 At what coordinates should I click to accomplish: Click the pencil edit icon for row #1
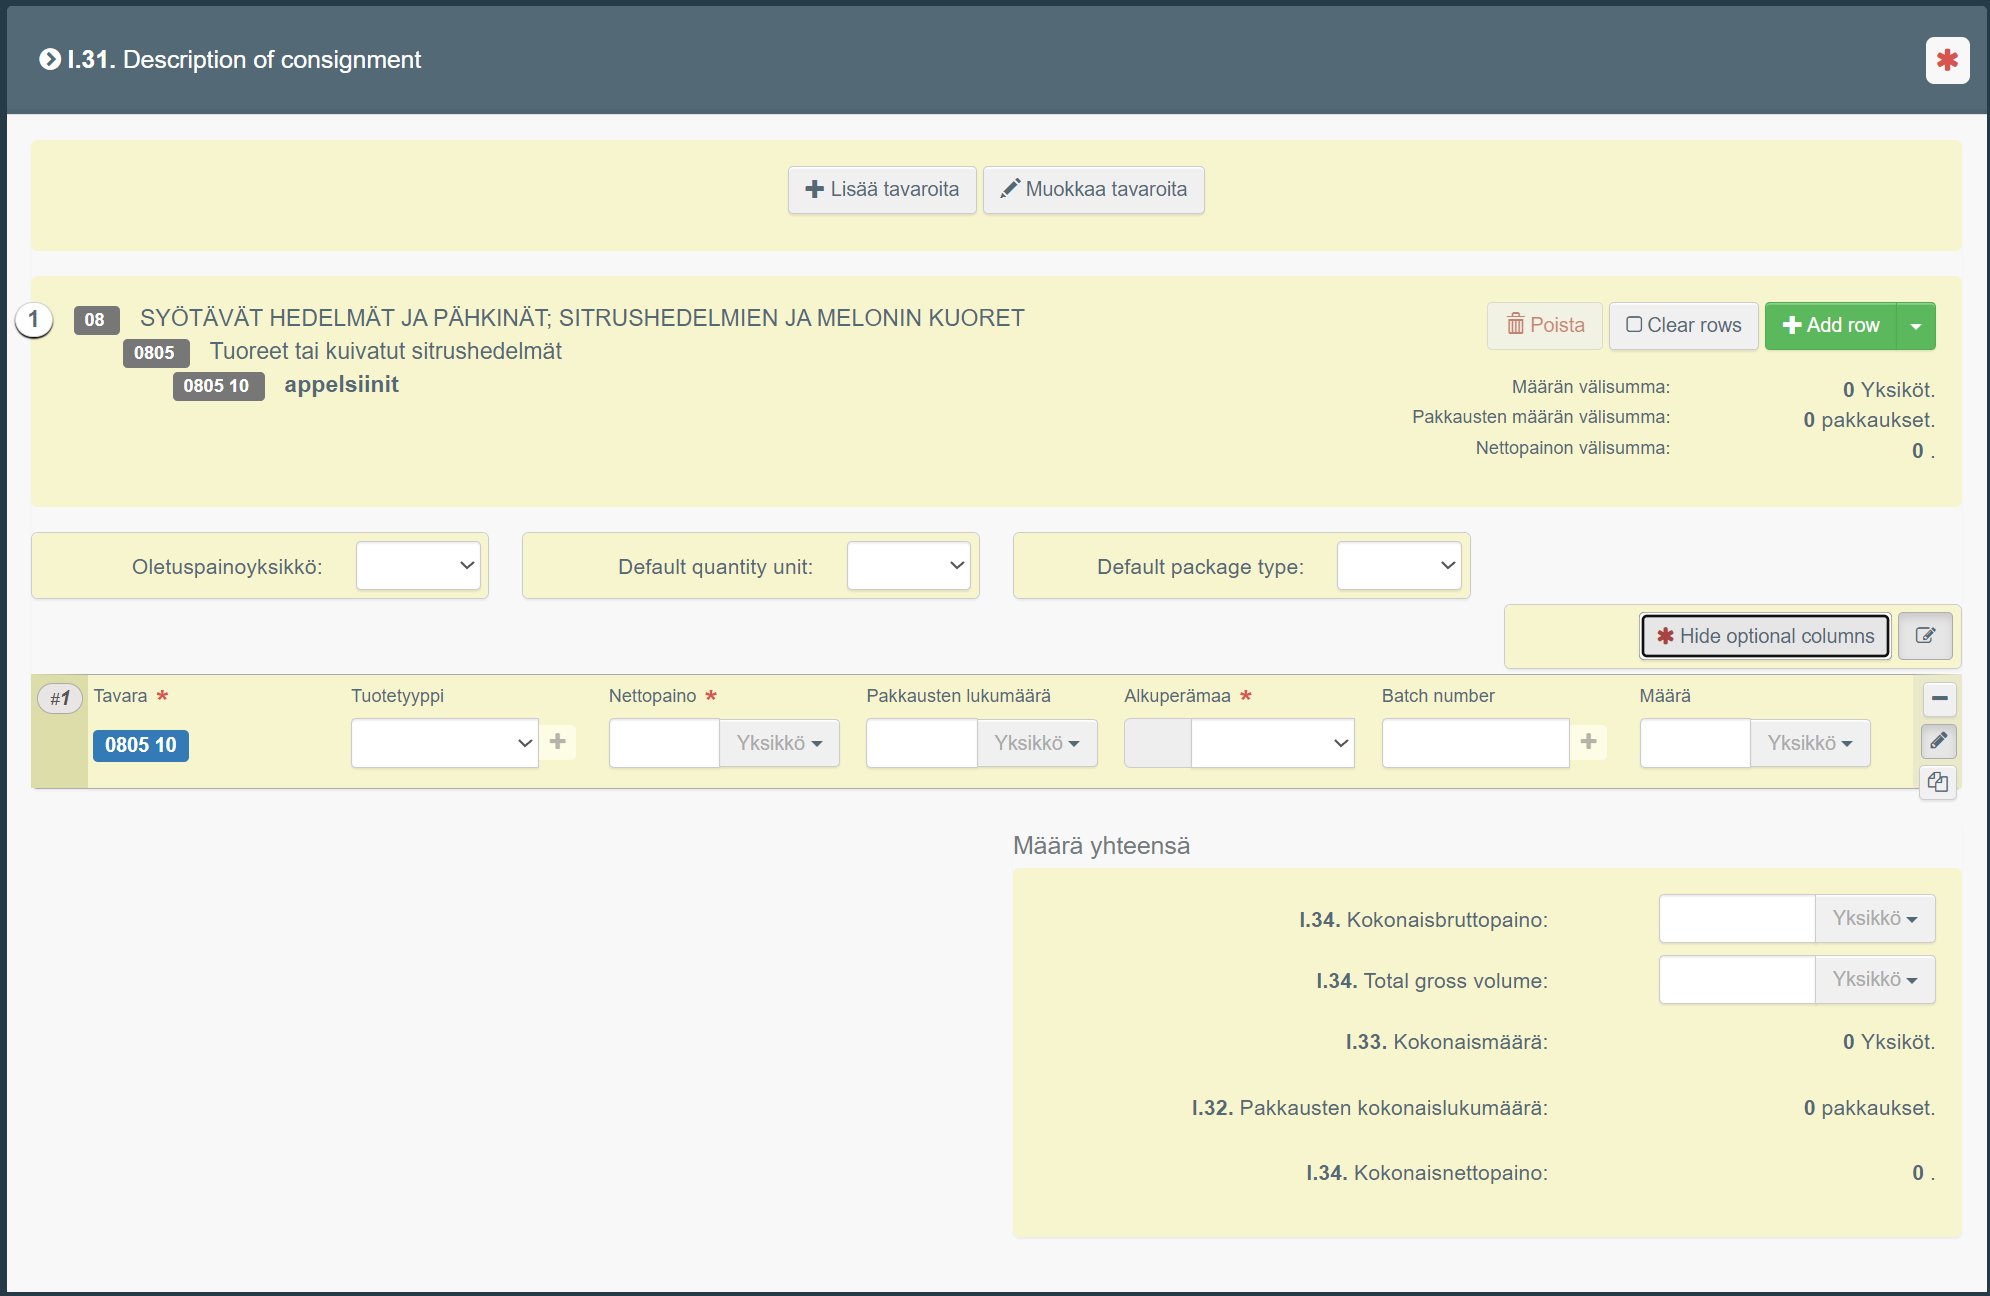pos(1938,741)
